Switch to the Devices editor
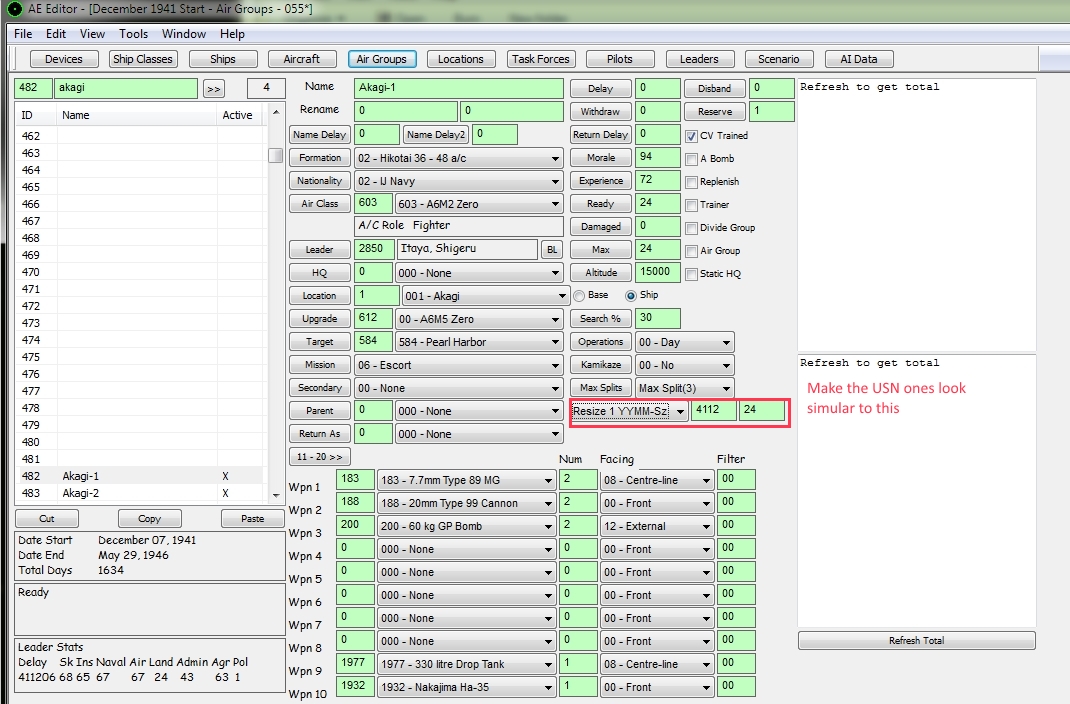1070x704 pixels. click(63, 59)
